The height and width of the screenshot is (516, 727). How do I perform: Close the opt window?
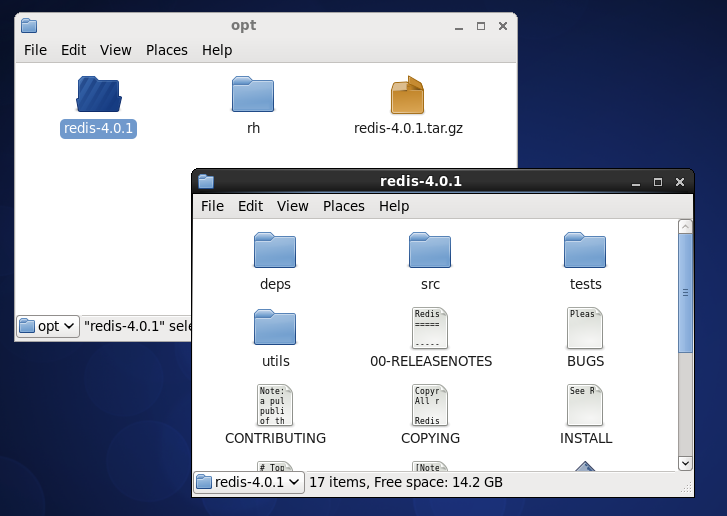(503, 26)
